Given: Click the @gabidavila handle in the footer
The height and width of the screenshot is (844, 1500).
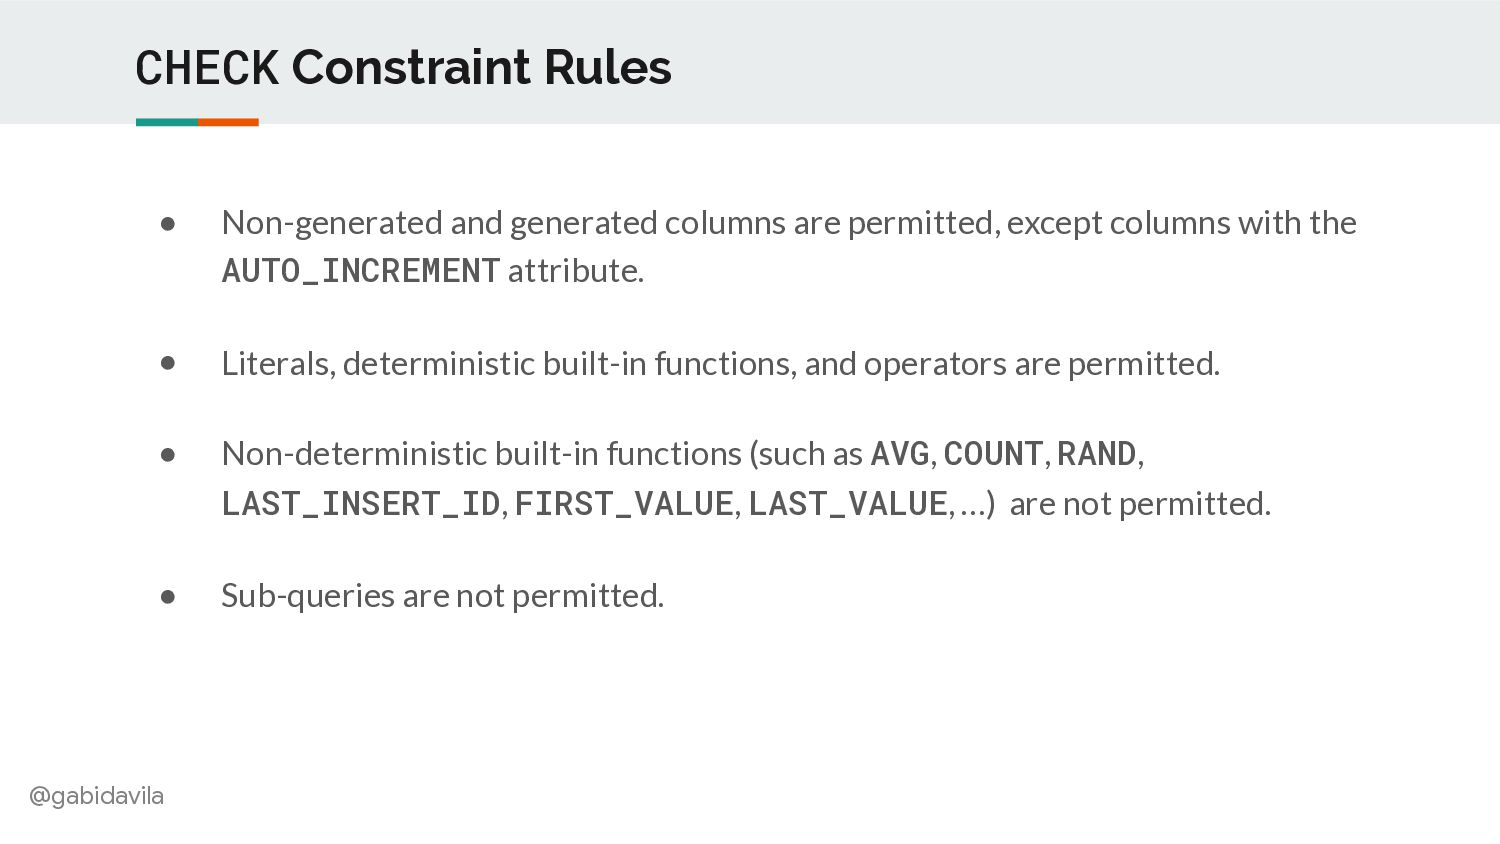Looking at the screenshot, I should coord(96,796).
